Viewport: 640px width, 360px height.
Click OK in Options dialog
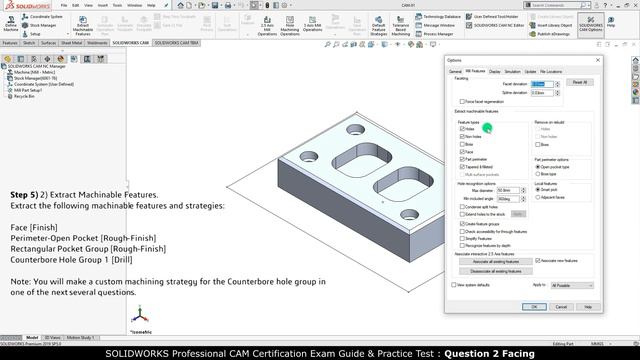tap(534, 307)
